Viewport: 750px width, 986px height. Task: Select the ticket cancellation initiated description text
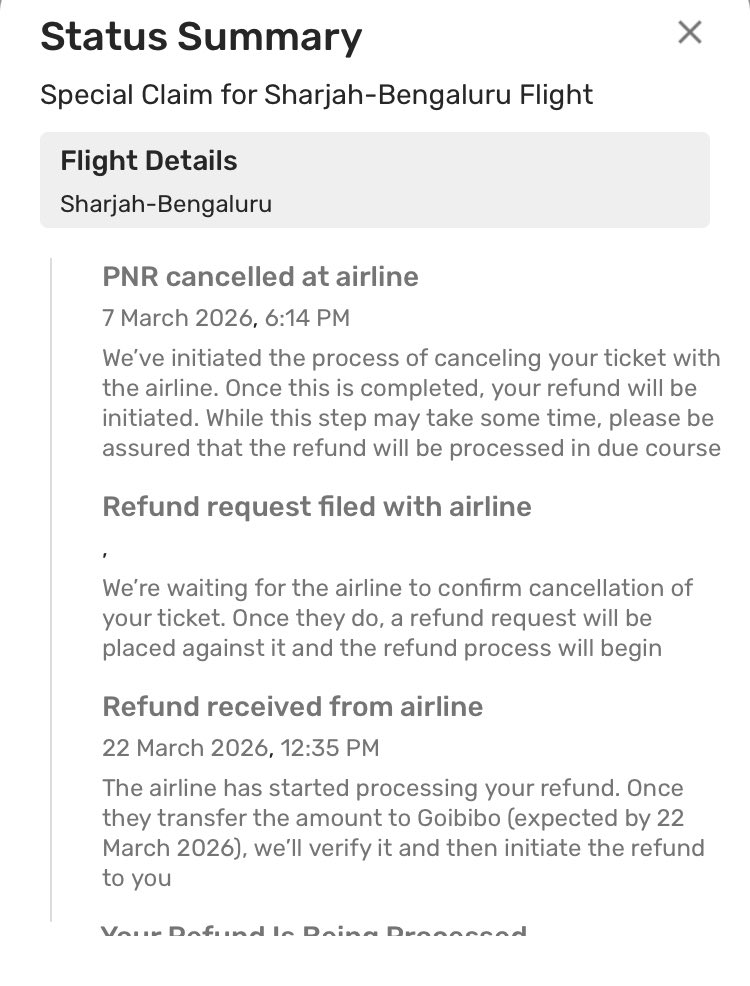[410, 402]
